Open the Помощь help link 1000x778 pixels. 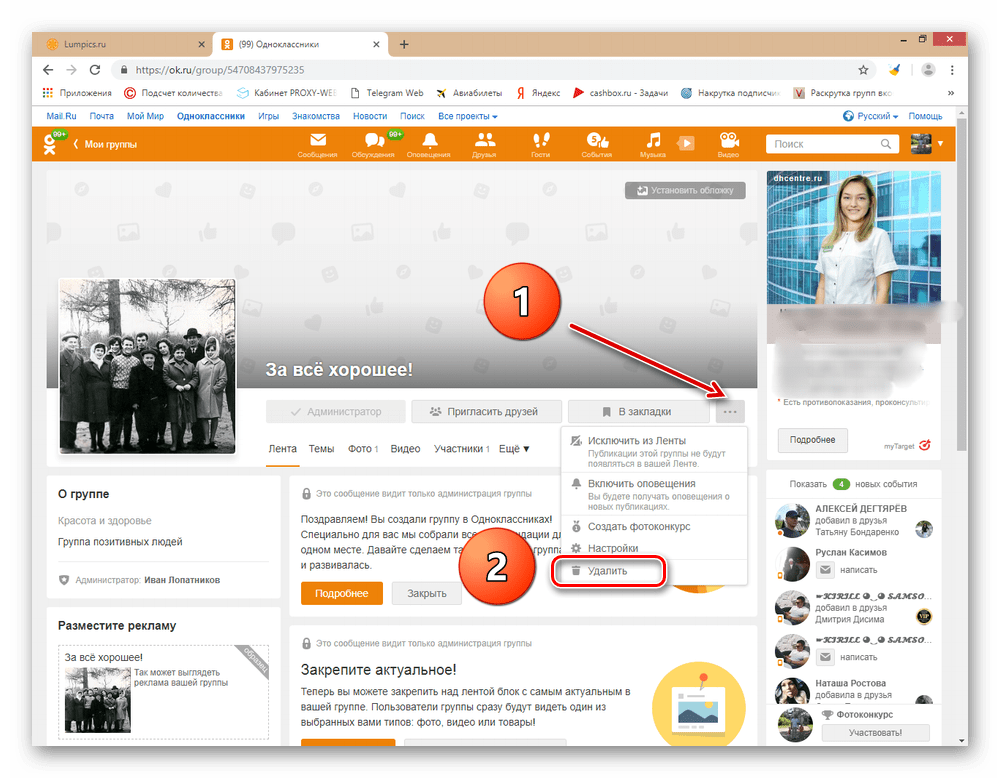pos(925,116)
